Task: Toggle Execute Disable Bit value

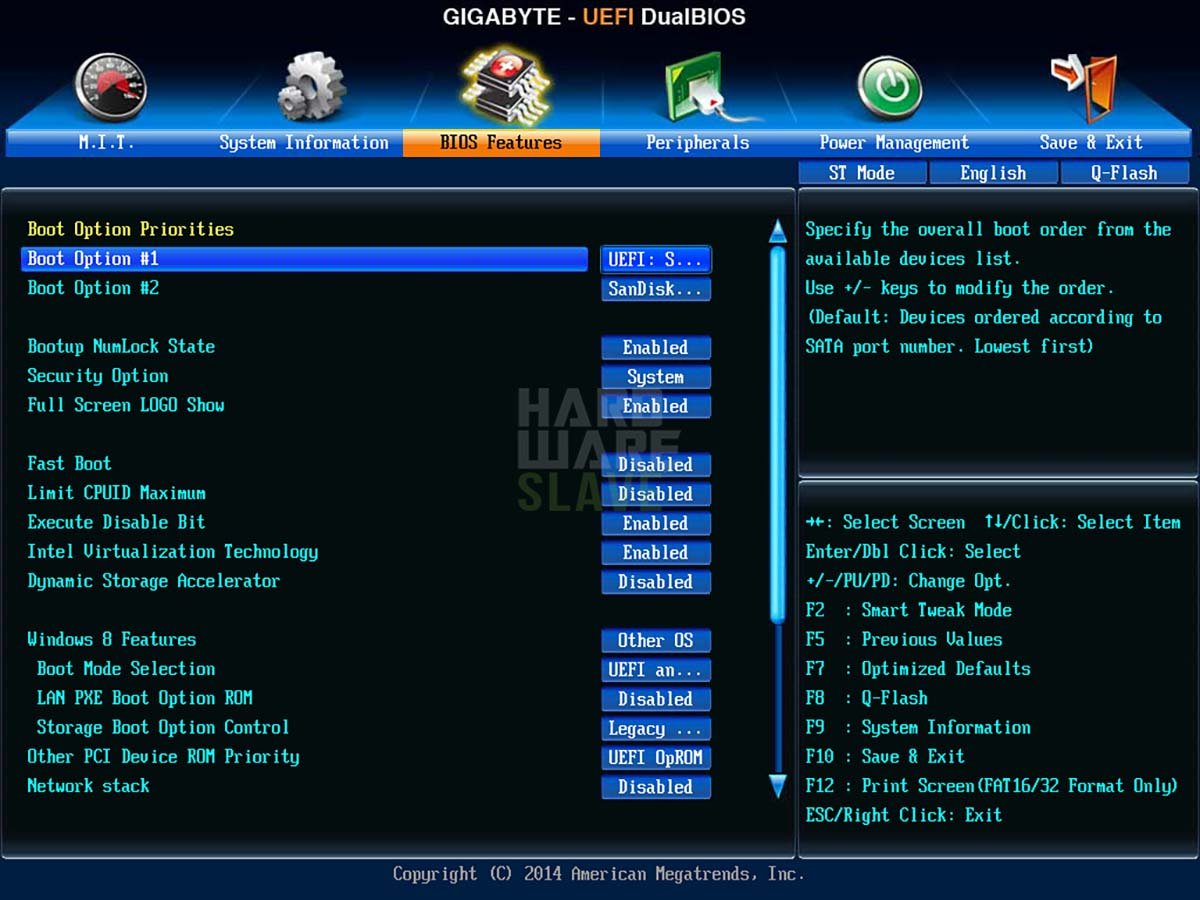Action: [656, 523]
